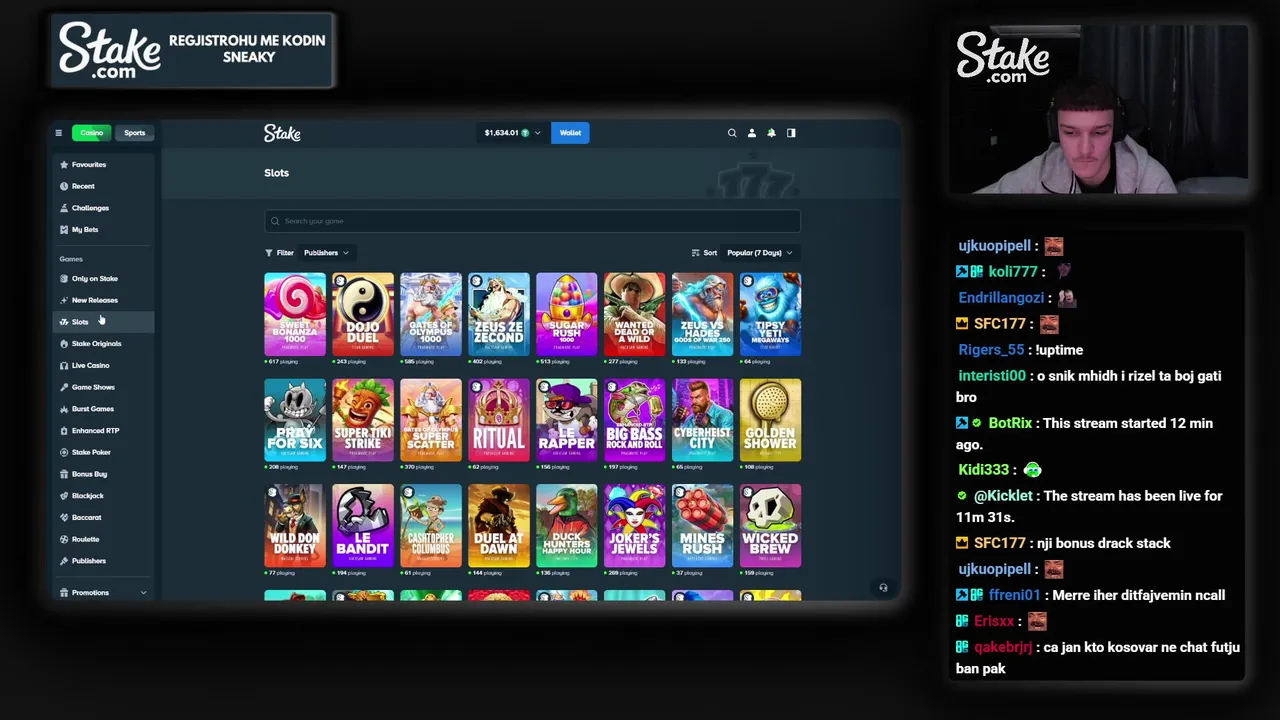Image resolution: width=1280 pixels, height=720 pixels.
Task: Open the Pray For Six game
Action: tap(295, 420)
